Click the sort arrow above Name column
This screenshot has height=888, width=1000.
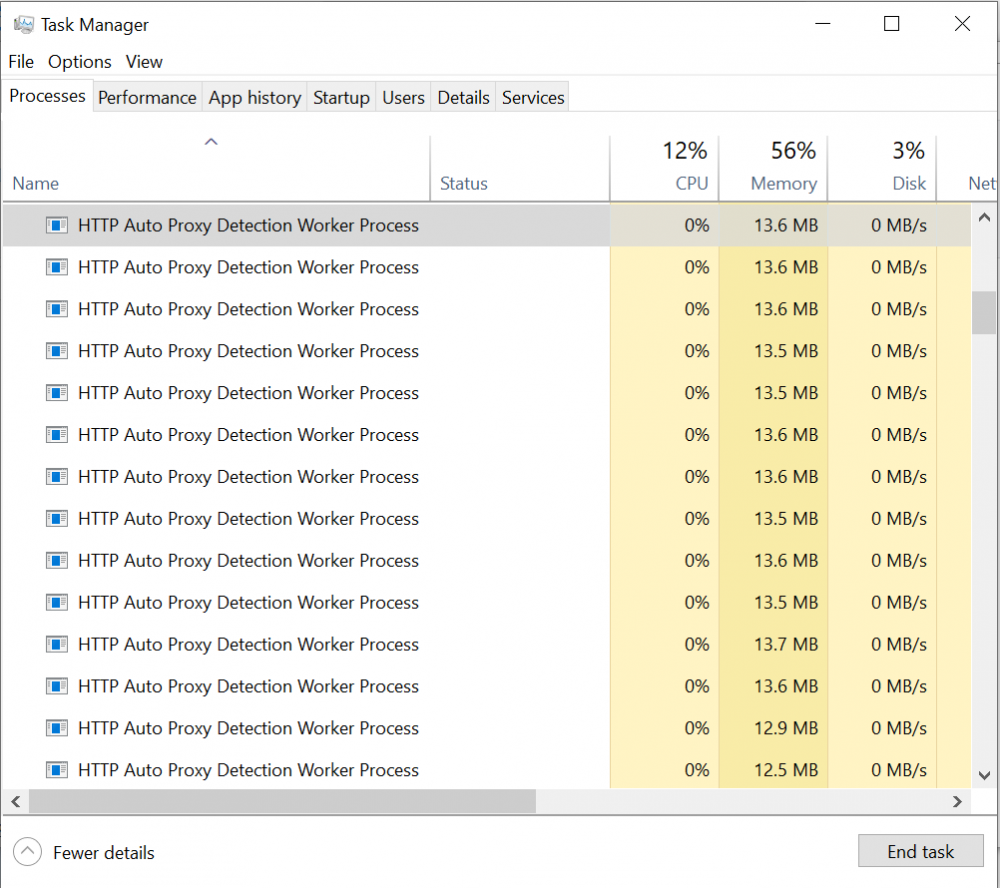click(x=211, y=143)
